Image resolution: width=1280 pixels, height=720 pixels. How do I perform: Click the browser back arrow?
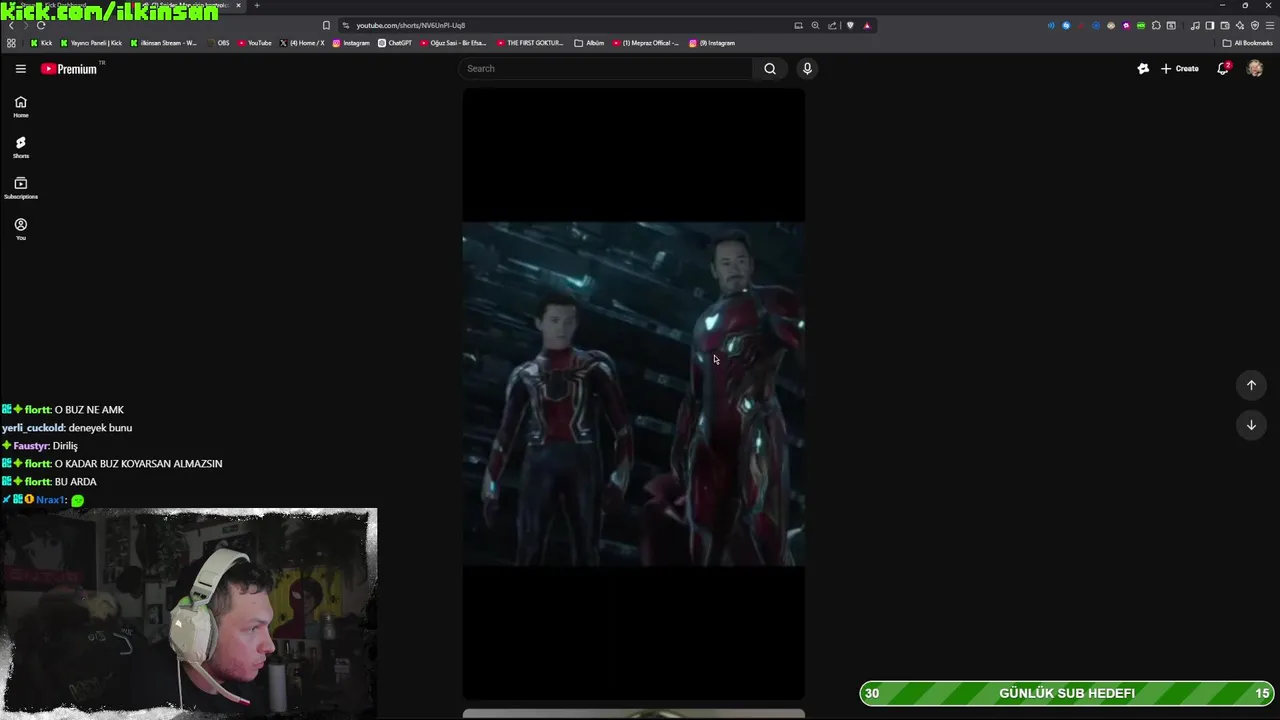[x=11, y=25]
